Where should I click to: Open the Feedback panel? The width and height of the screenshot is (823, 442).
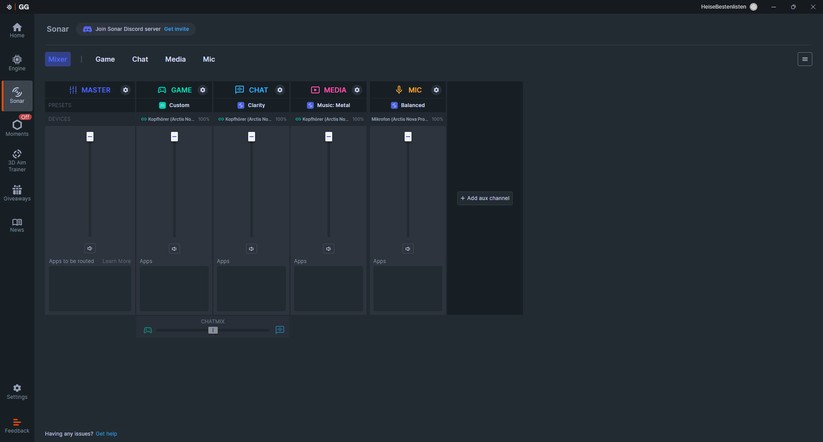[x=17, y=426]
